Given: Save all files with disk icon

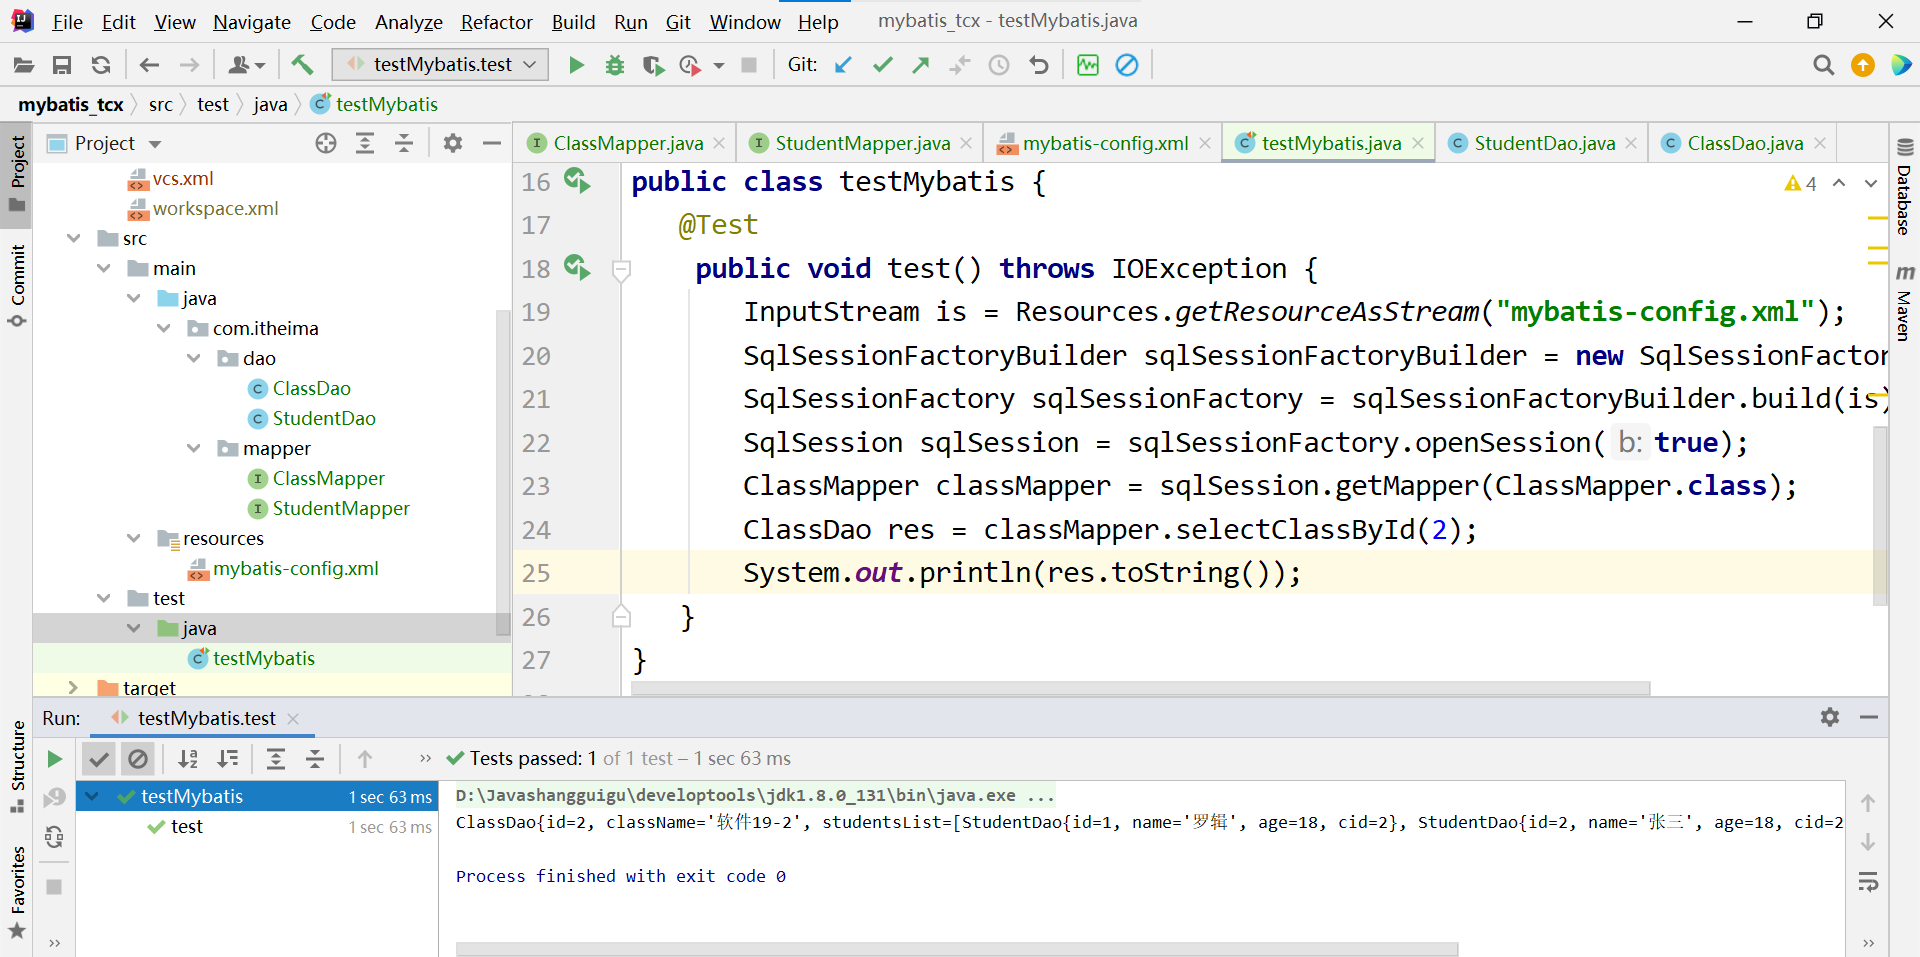Looking at the screenshot, I should point(62,65).
